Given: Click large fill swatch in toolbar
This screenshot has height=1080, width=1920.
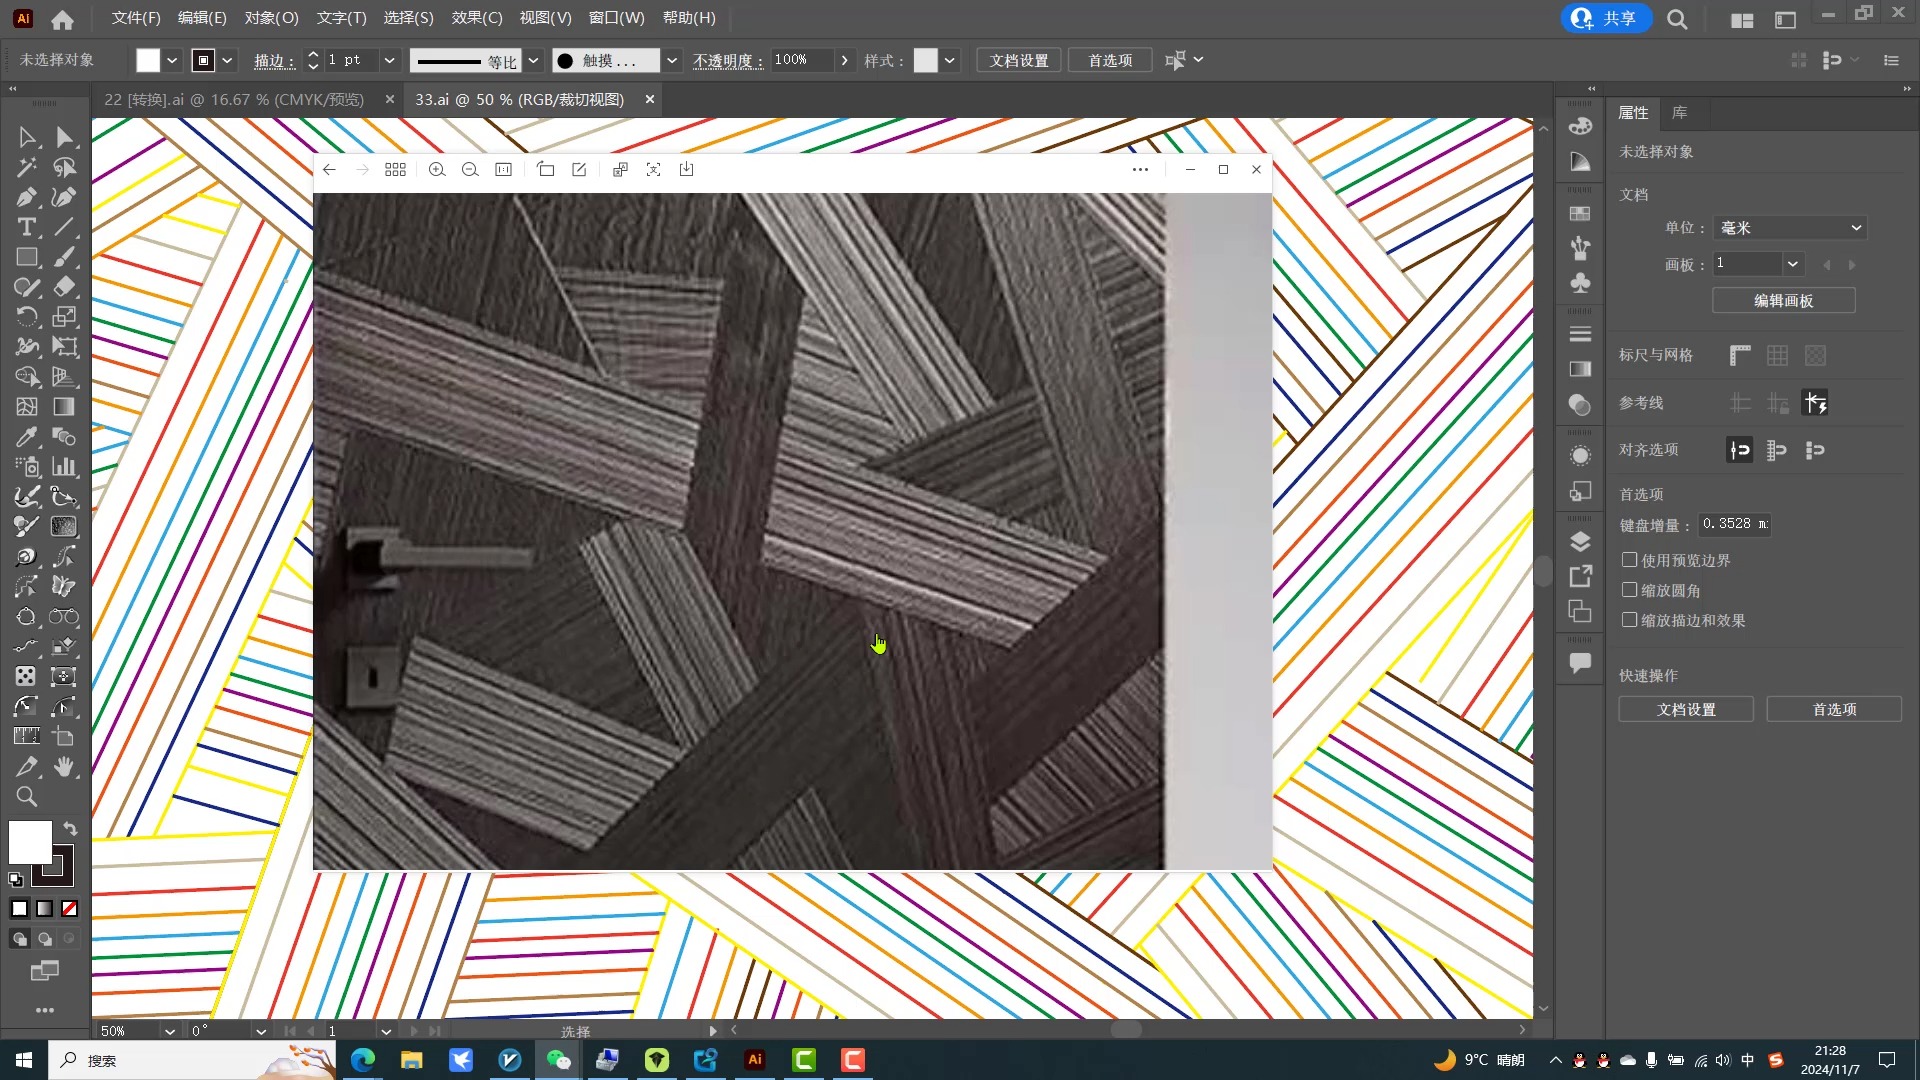Looking at the screenshot, I should 30,842.
